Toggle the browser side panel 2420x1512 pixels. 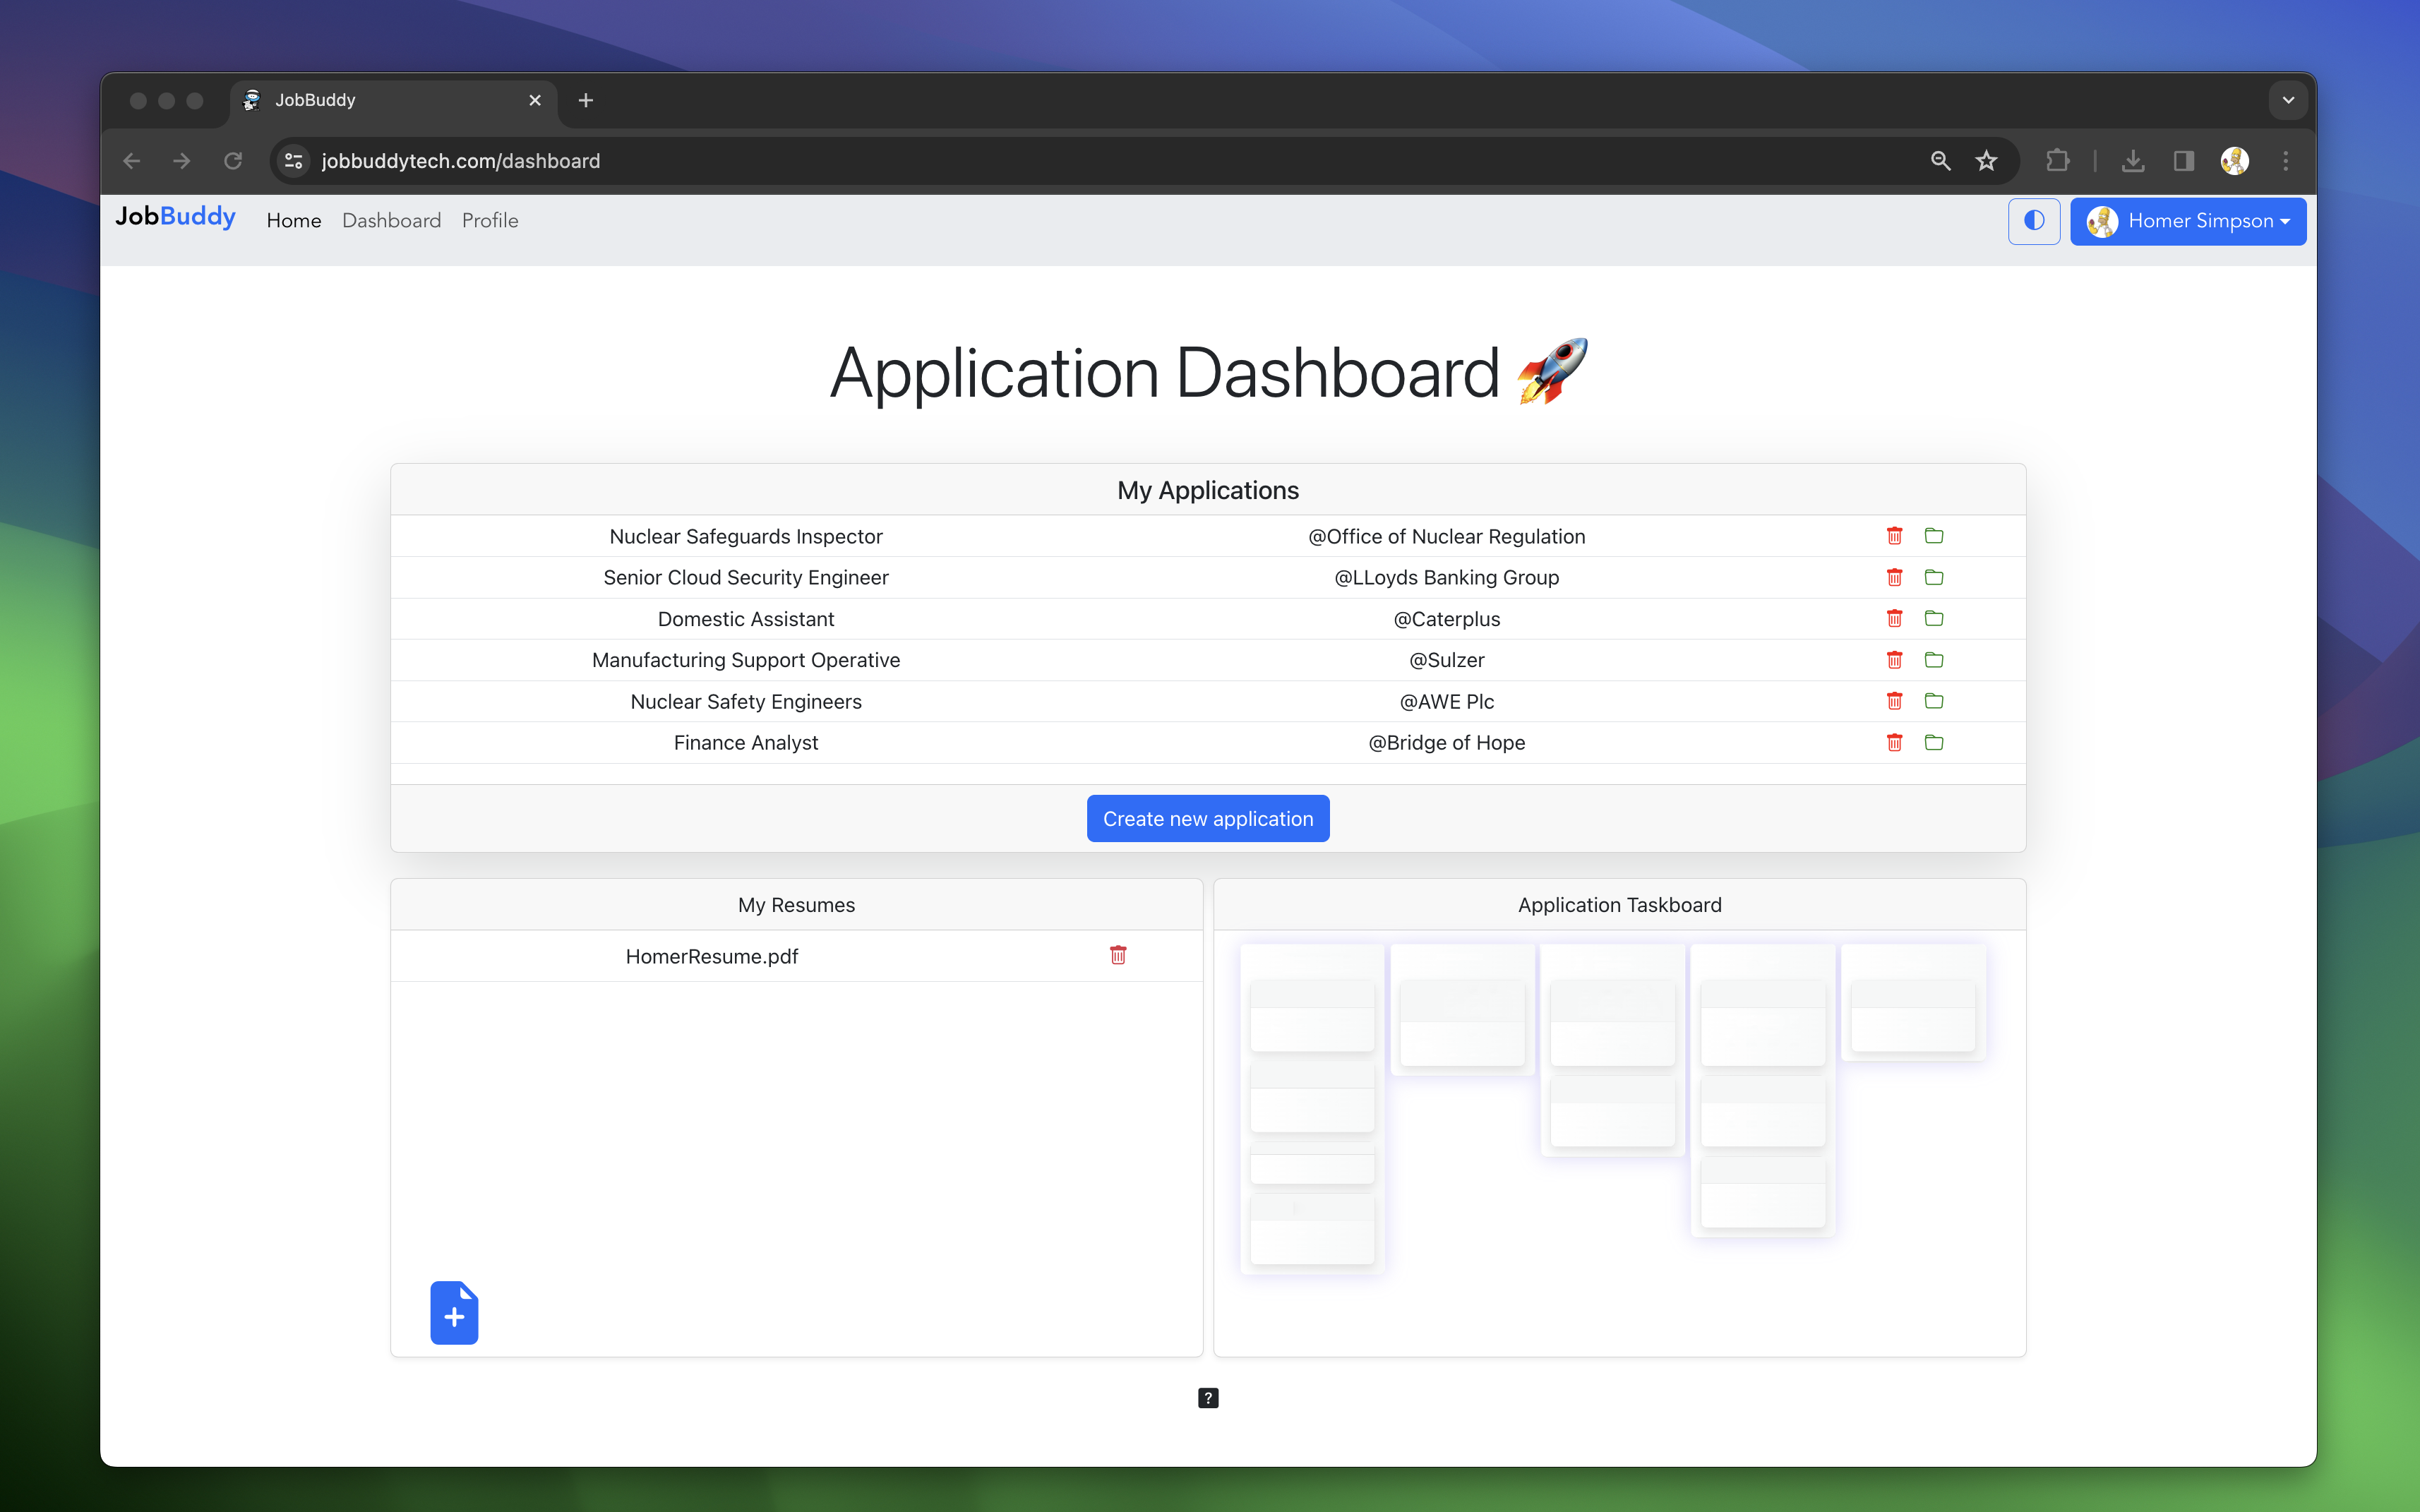(x=2183, y=161)
